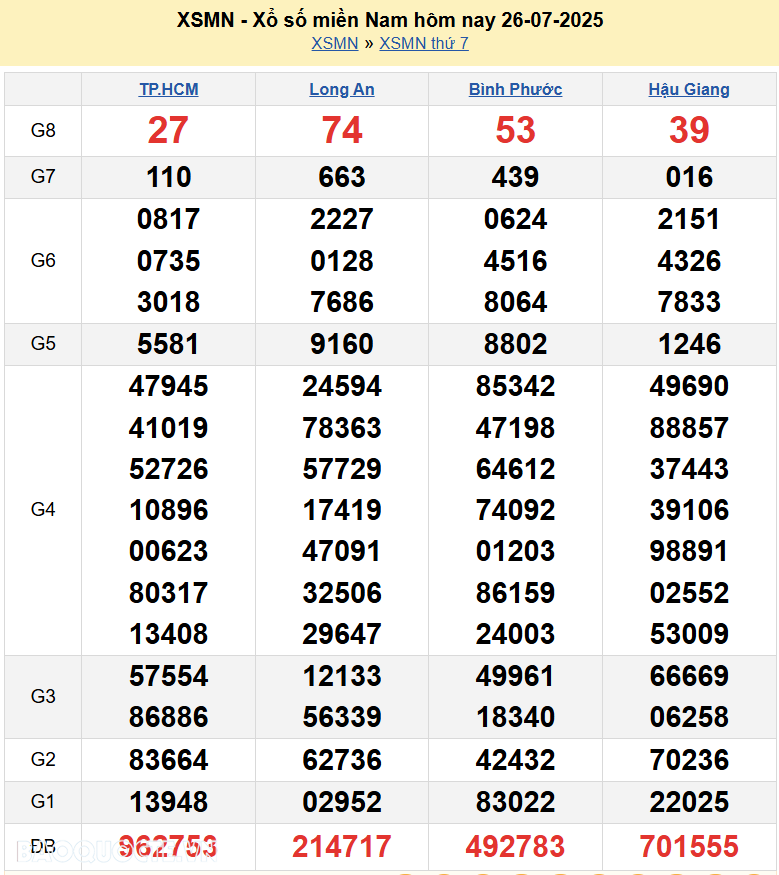Open the XSMN thứ 7 link
This screenshot has width=779, height=875.
click(x=423, y=43)
